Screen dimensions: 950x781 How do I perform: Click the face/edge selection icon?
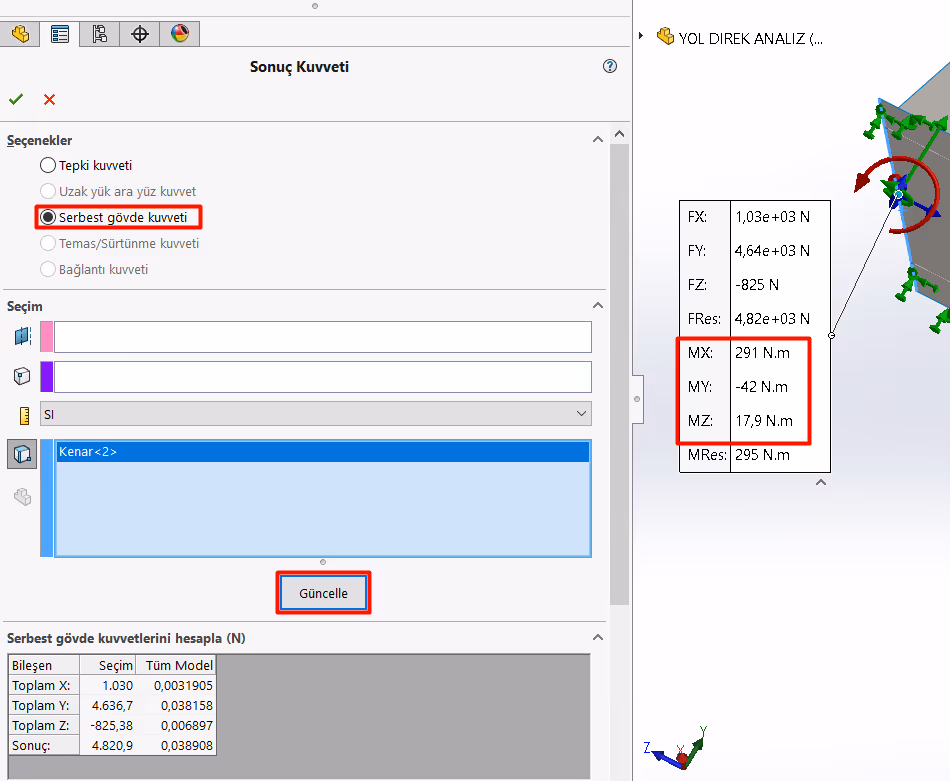pyautogui.click(x=22, y=454)
